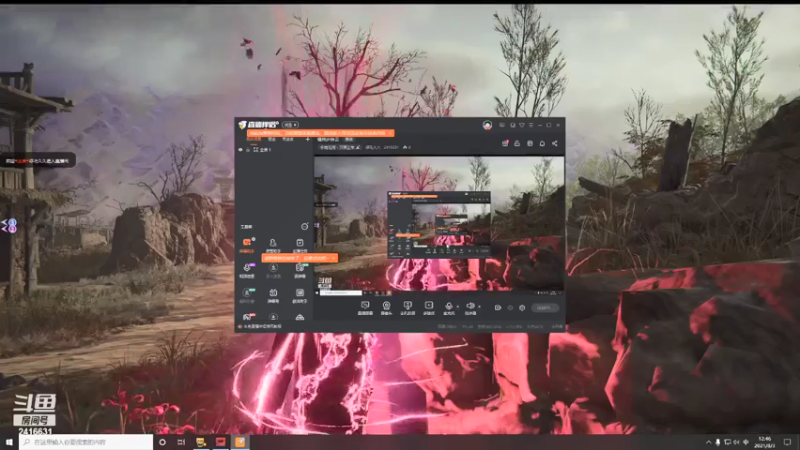Click the icon right of the gift box
Screen dimensions: 800x450
(x=517, y=143)
